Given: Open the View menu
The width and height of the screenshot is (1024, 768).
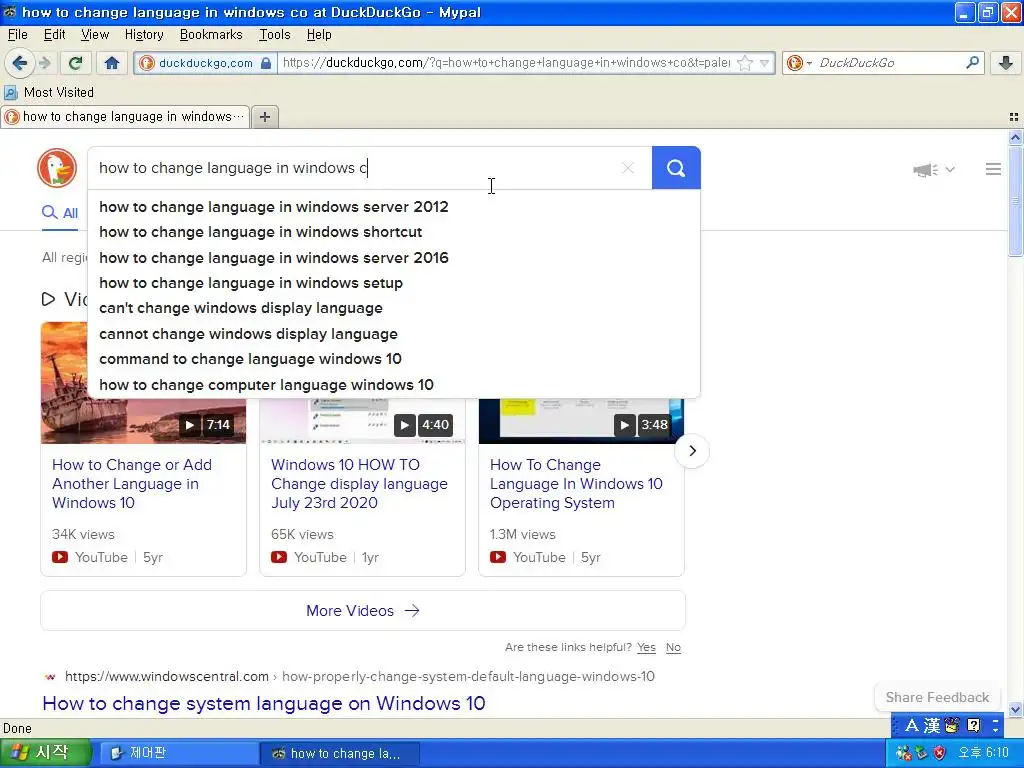Looking at the screenshot, I should 95,35.
